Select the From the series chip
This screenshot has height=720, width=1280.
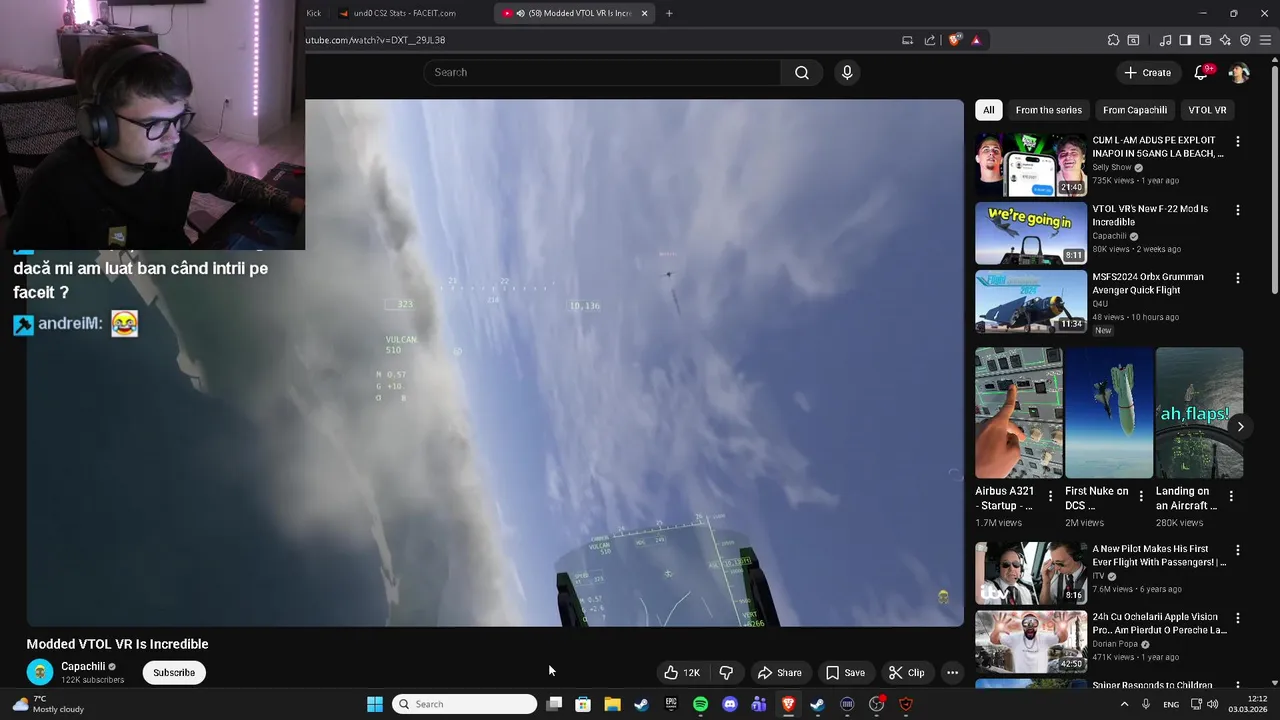click(1048, 110)
